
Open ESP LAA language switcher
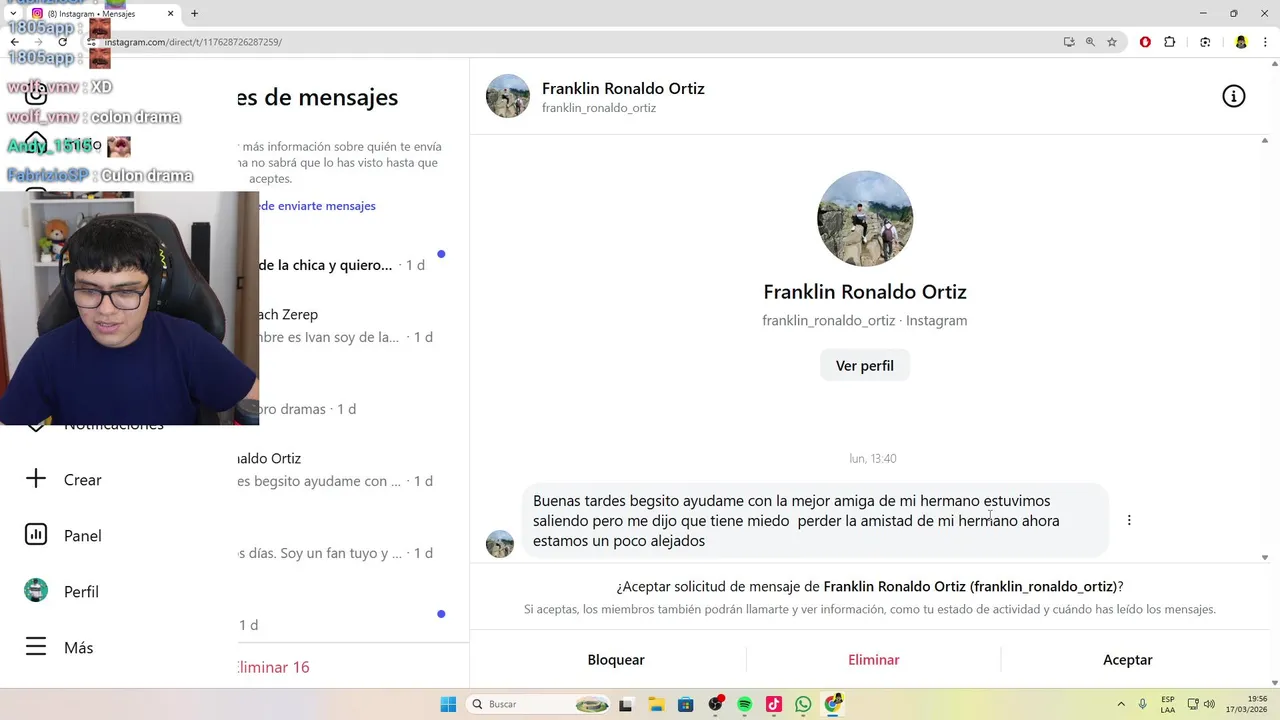(1168, 704)
